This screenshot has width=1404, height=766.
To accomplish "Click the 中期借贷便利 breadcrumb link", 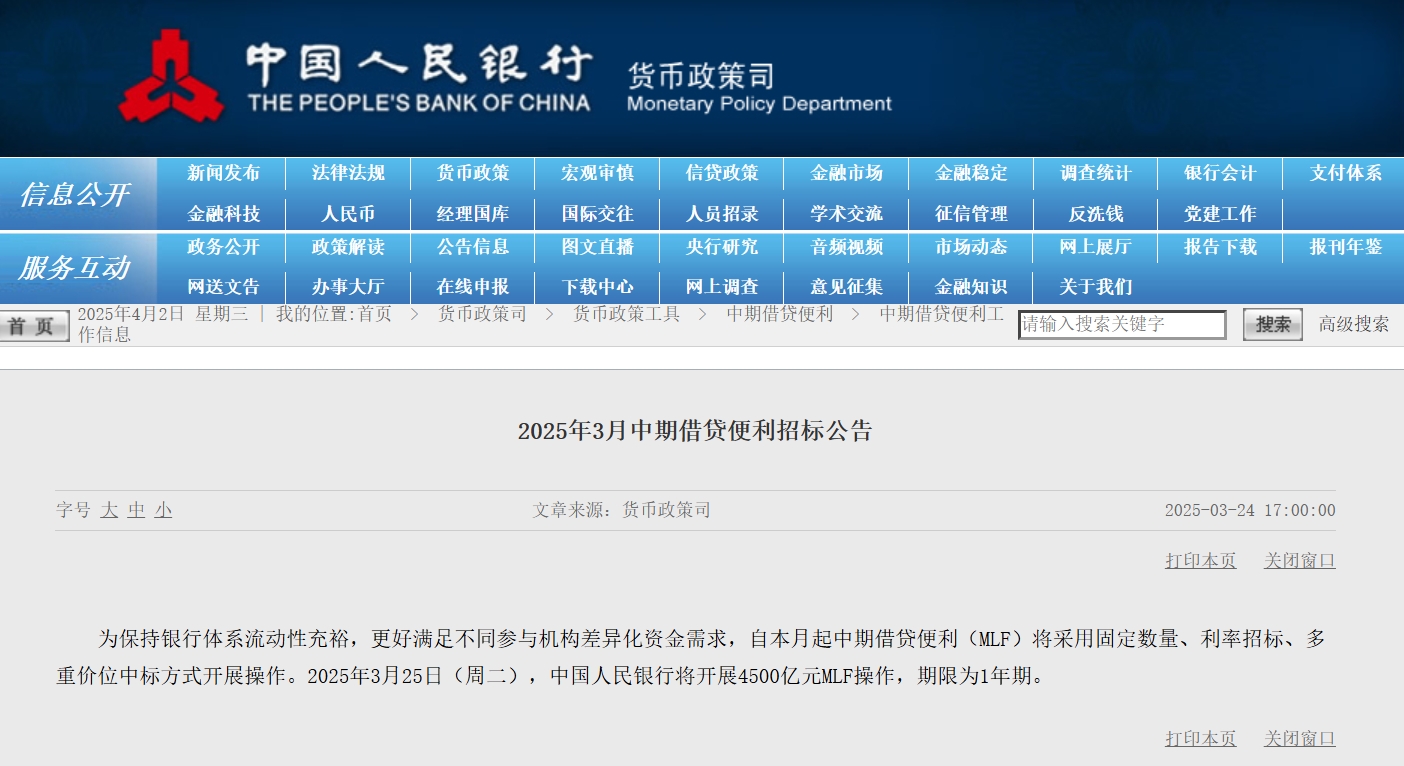I will click(x=779, y=314).
